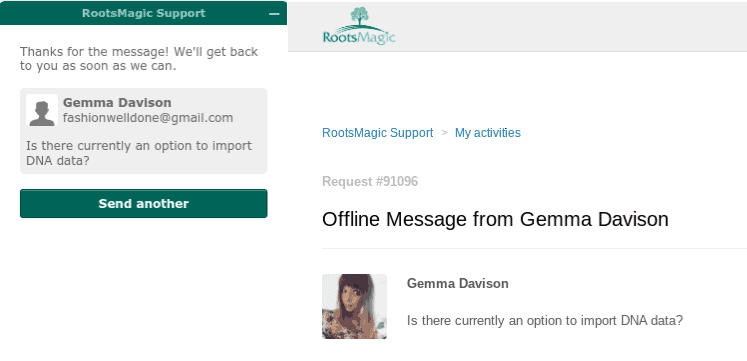Viewport: 747px width, 361px height.
Task: Click Gemma Davison's profile photo thumbnail
Action: click(x=354, y=306)
